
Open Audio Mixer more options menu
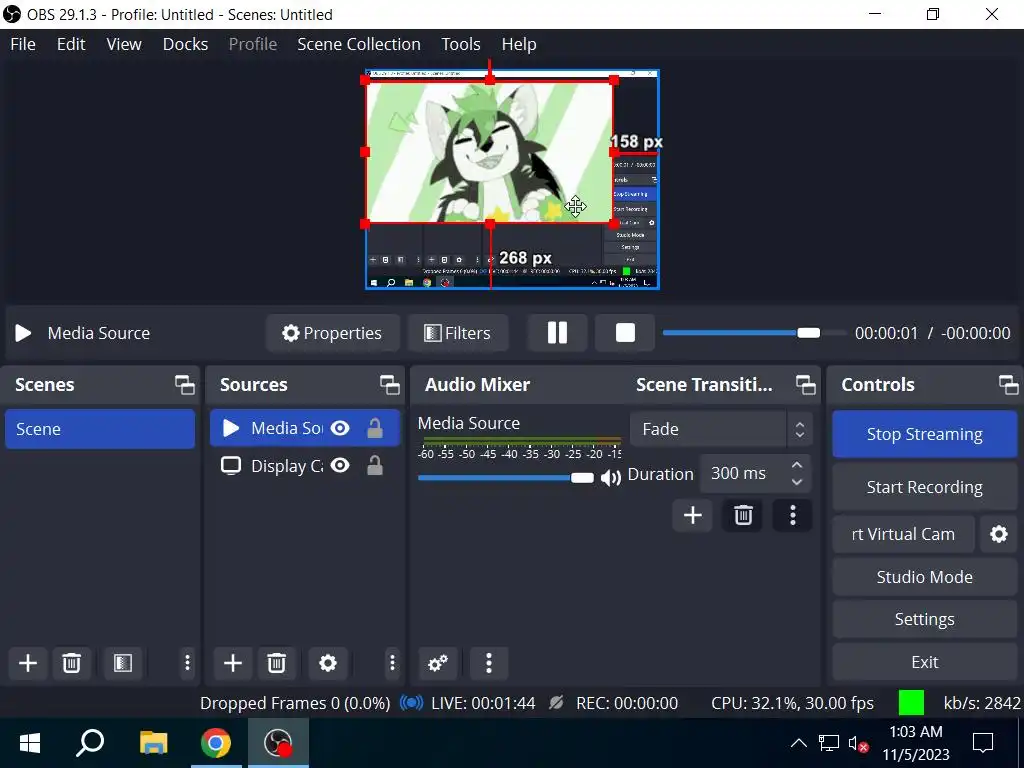[x=488, y=664]
